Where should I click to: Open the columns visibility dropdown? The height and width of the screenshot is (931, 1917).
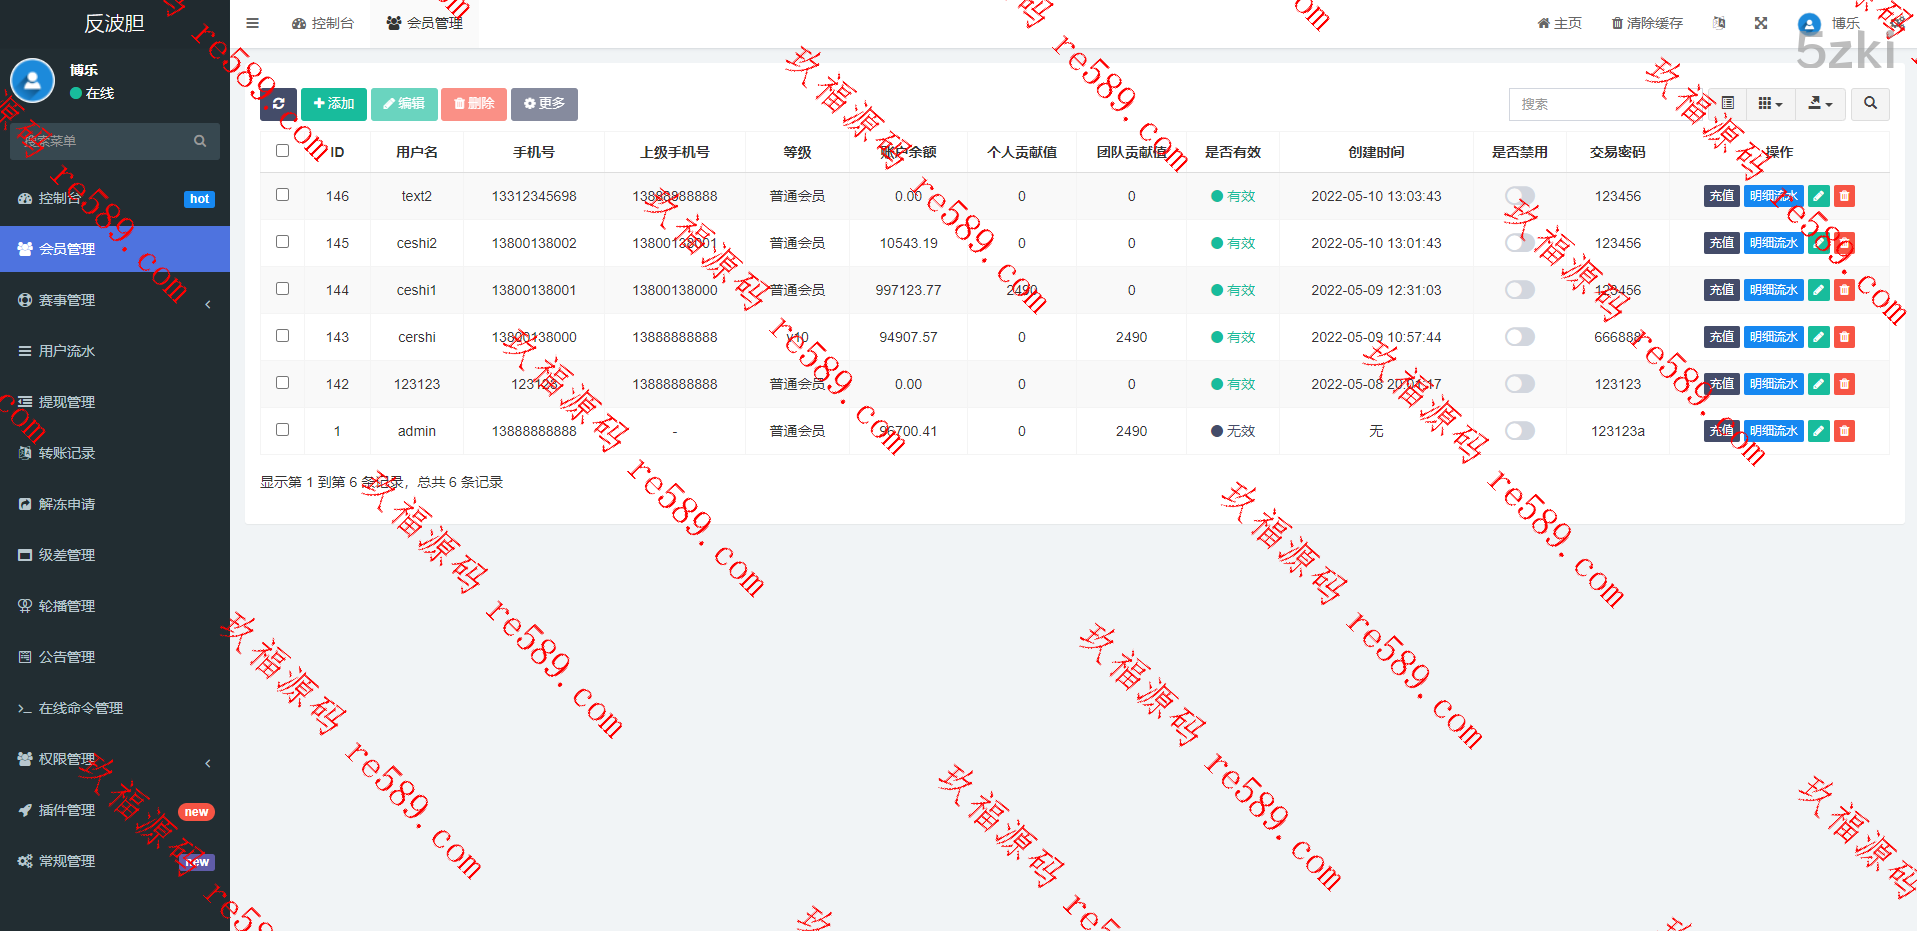coord(1769,104)
